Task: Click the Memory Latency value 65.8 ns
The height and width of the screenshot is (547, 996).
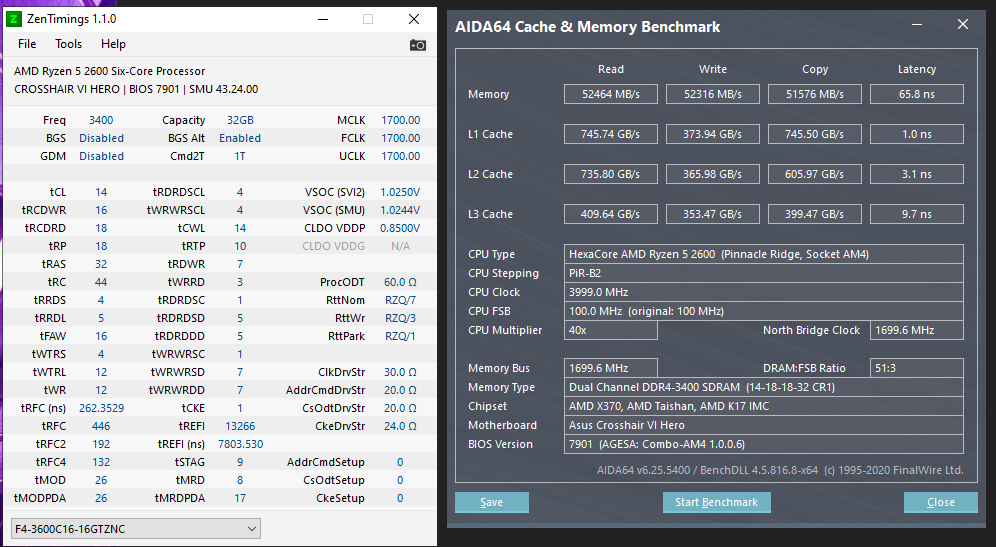Action: pos(917,94)
